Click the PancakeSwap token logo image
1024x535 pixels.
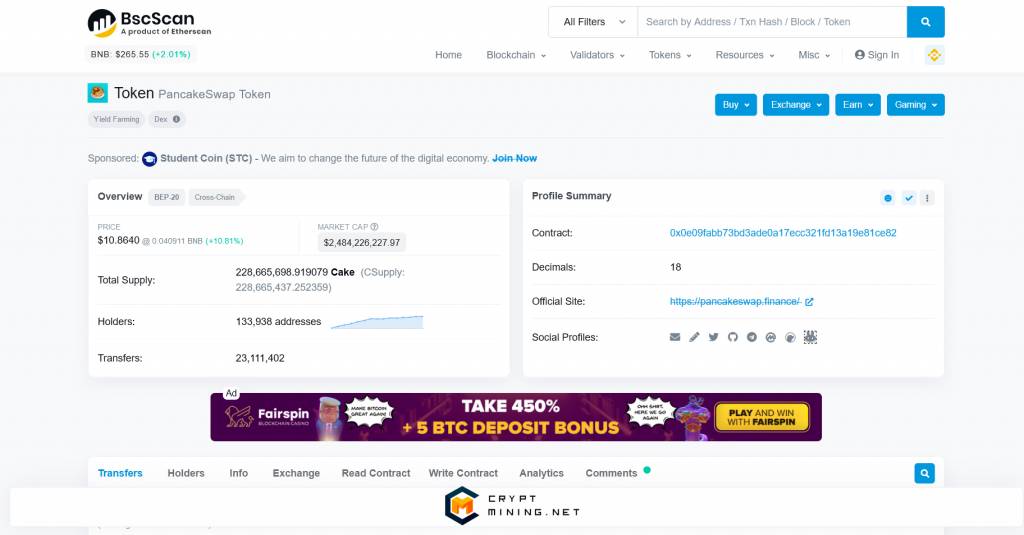tap(98, 93)
